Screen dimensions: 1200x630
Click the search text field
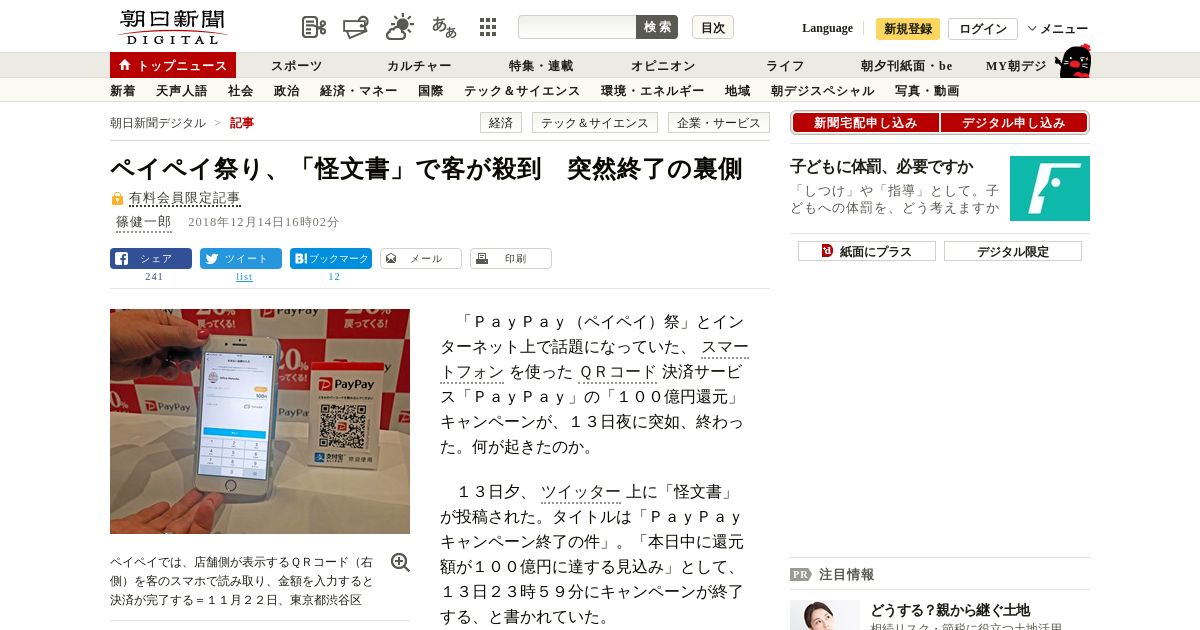pyautogui.click(x=577, y=27)
